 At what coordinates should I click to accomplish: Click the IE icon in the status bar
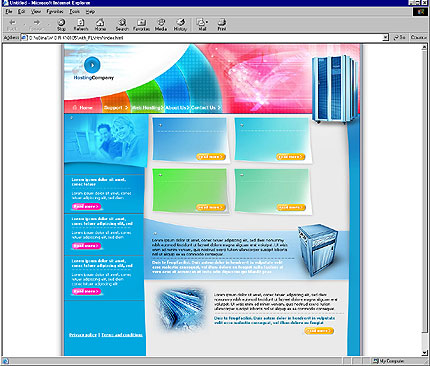[5, 361]
